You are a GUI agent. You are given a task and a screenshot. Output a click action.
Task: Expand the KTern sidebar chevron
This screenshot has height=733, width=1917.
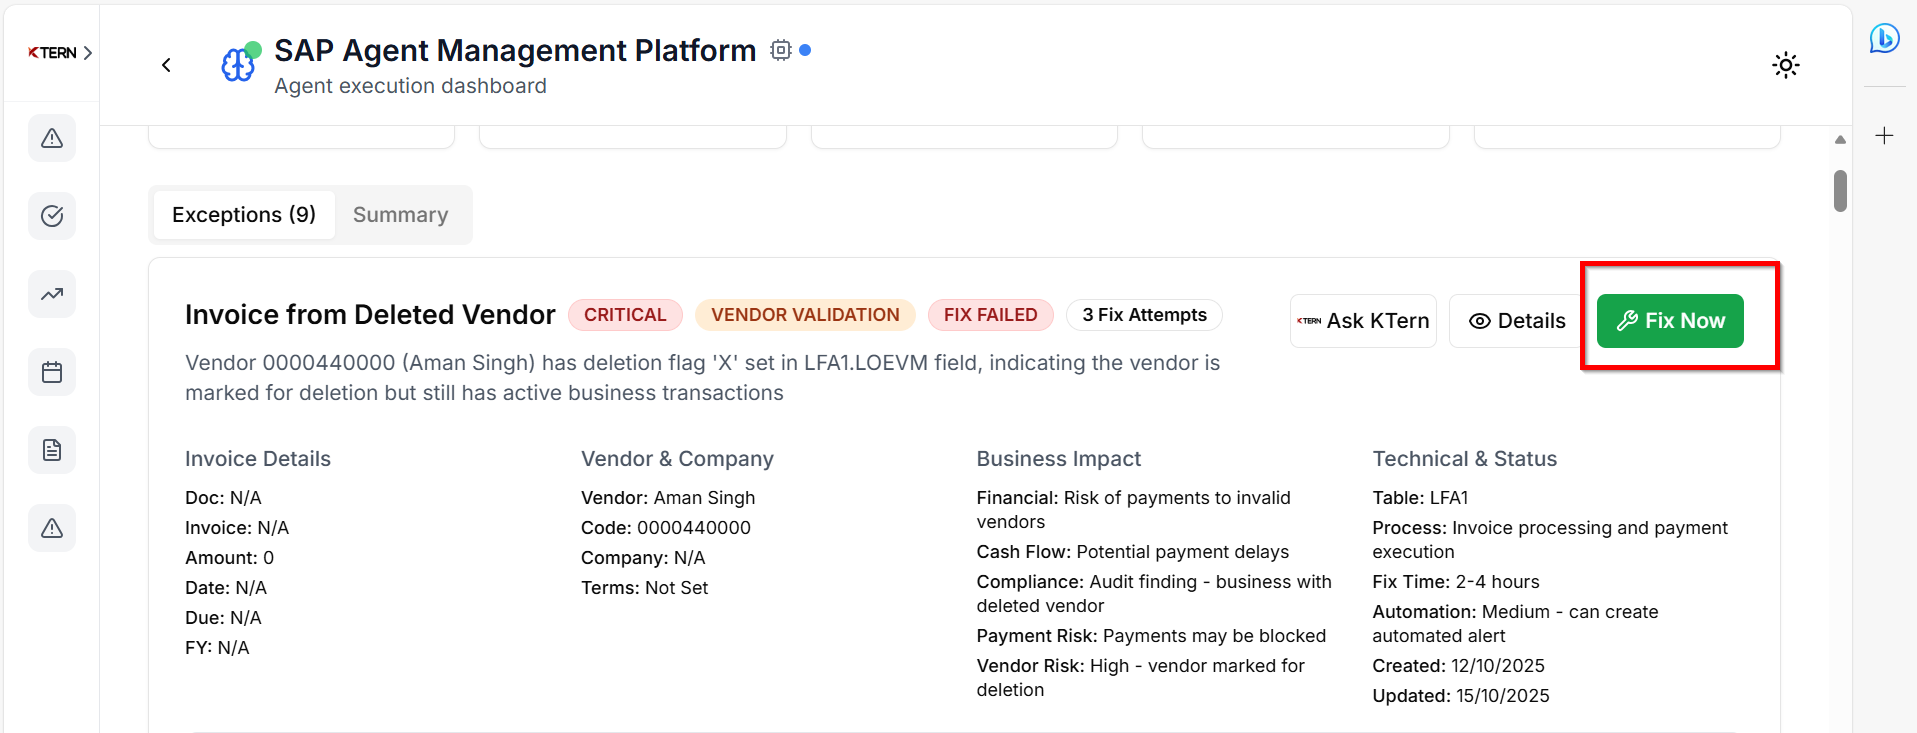88,53
